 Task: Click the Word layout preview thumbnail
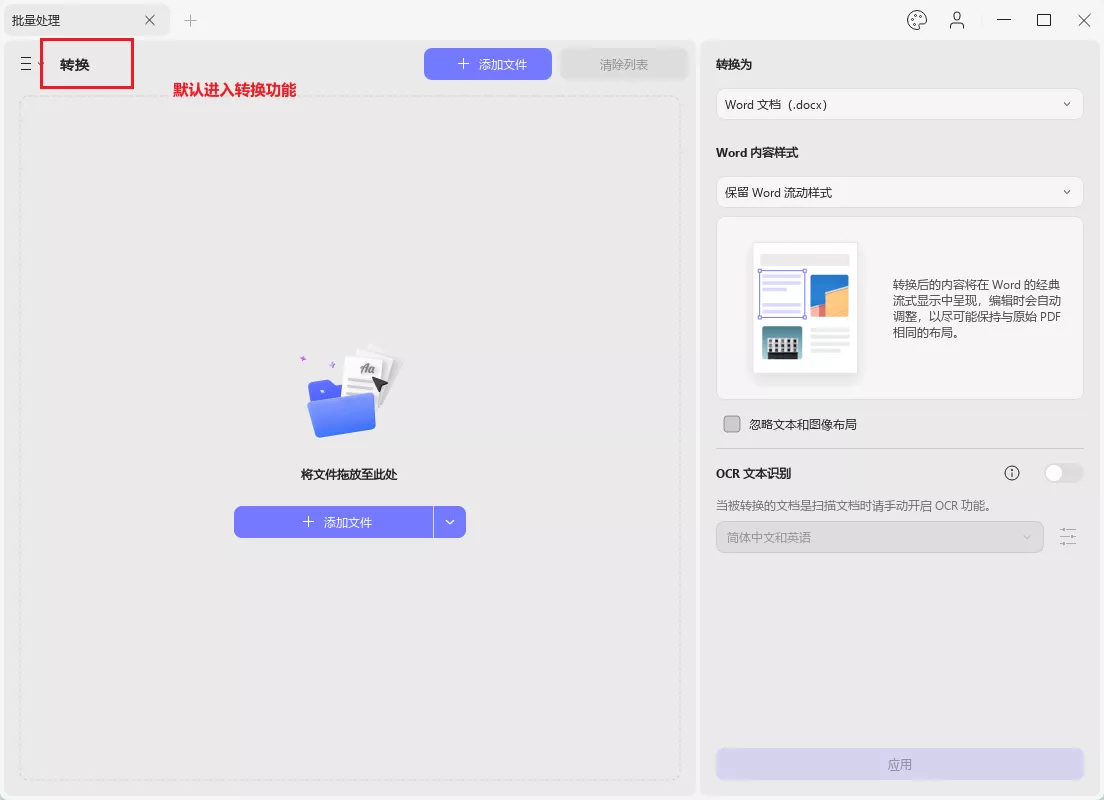pyautogui.click(x=805, y=308)
